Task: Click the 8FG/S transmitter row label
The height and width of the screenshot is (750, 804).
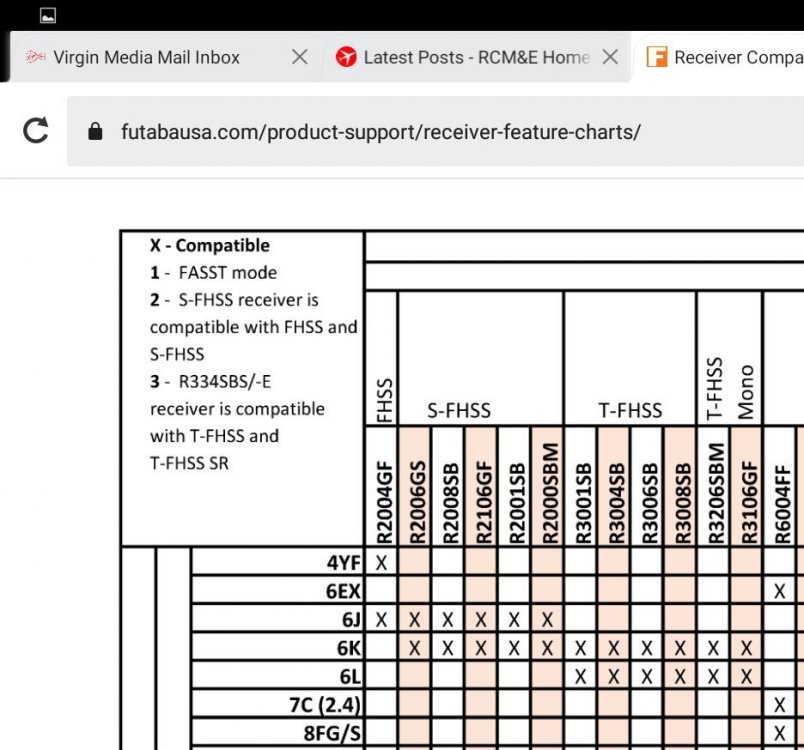Action: point(332,734)
